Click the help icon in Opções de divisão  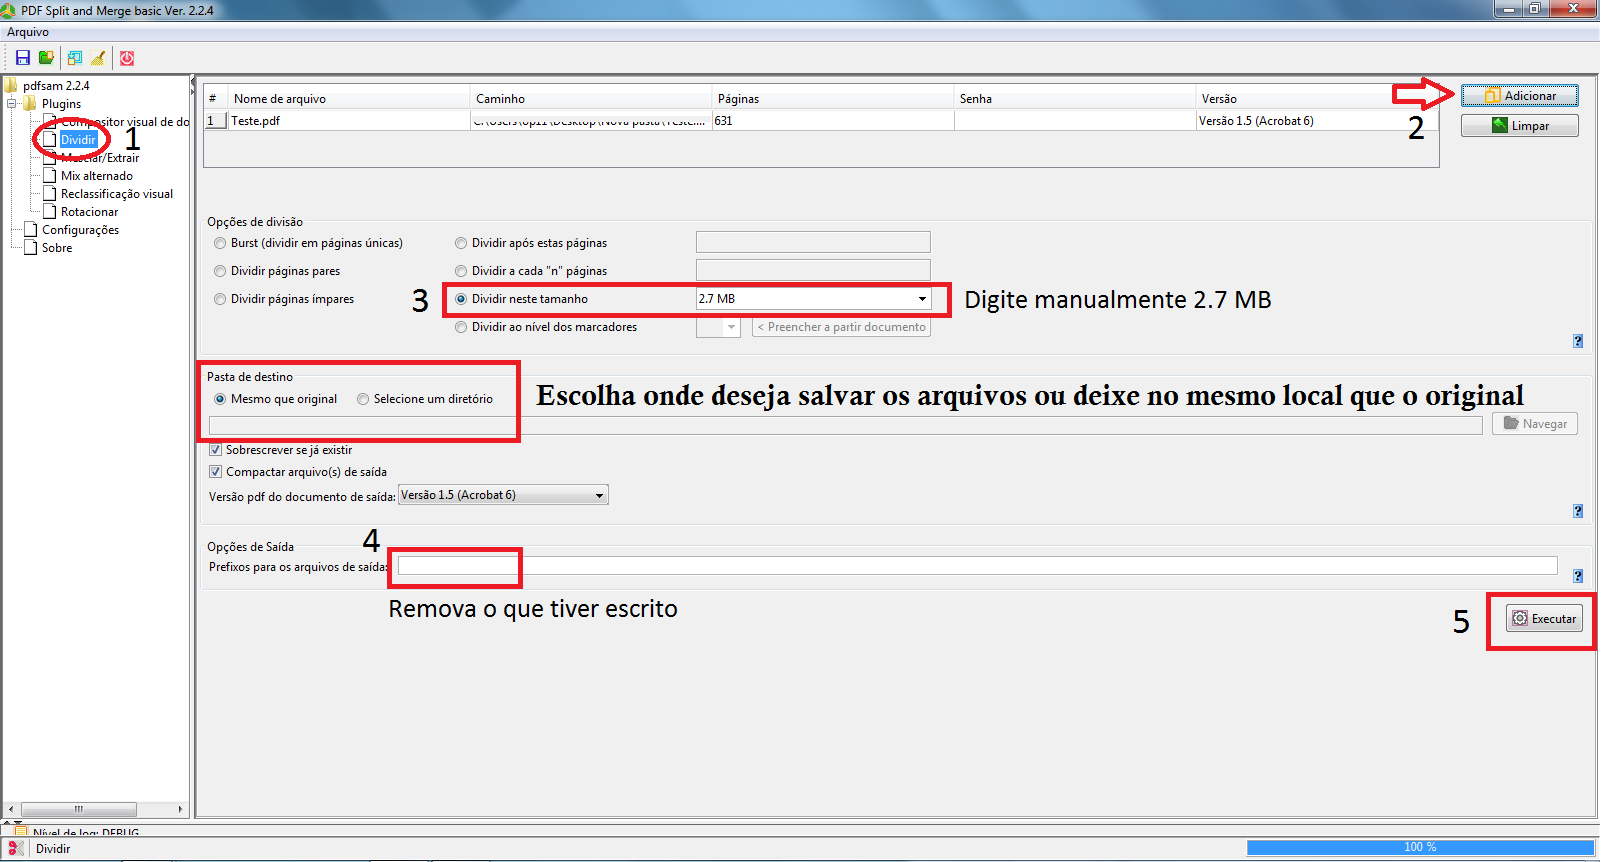pyautogui.click(x=1578, y=341)
